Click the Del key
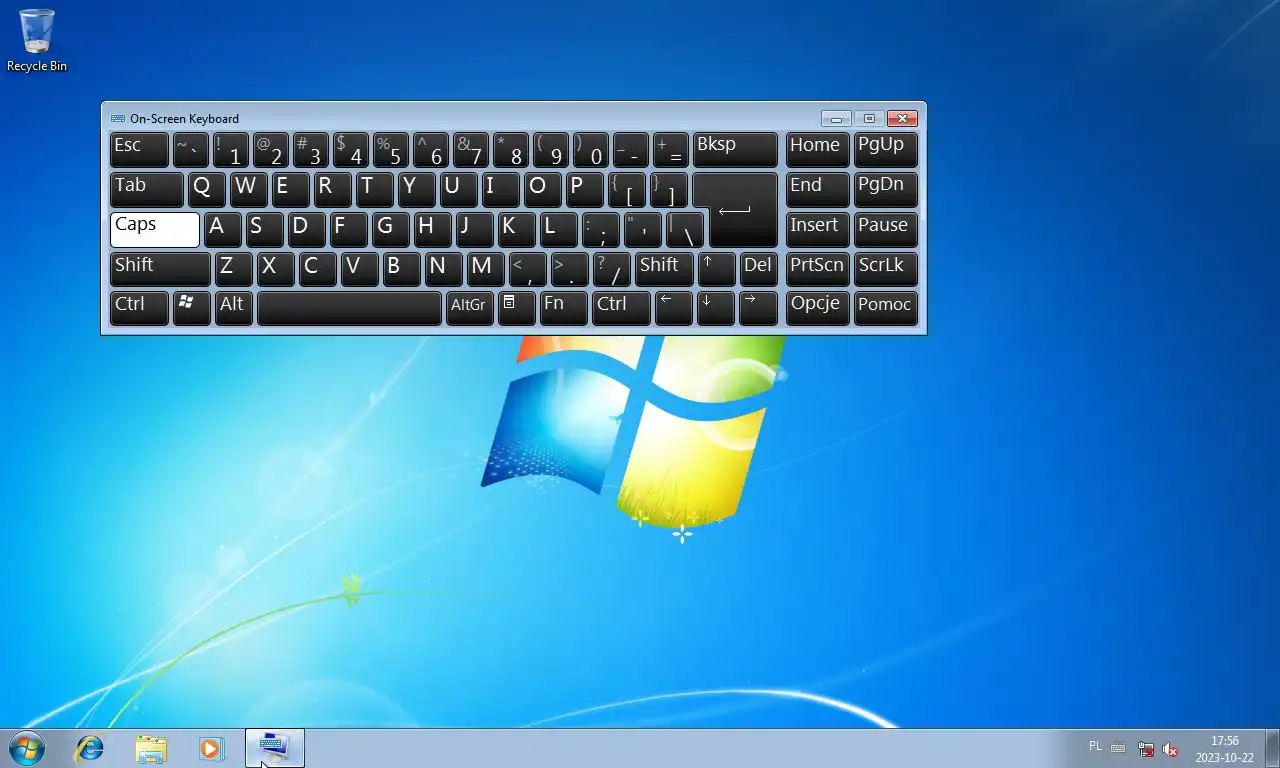 758,269
